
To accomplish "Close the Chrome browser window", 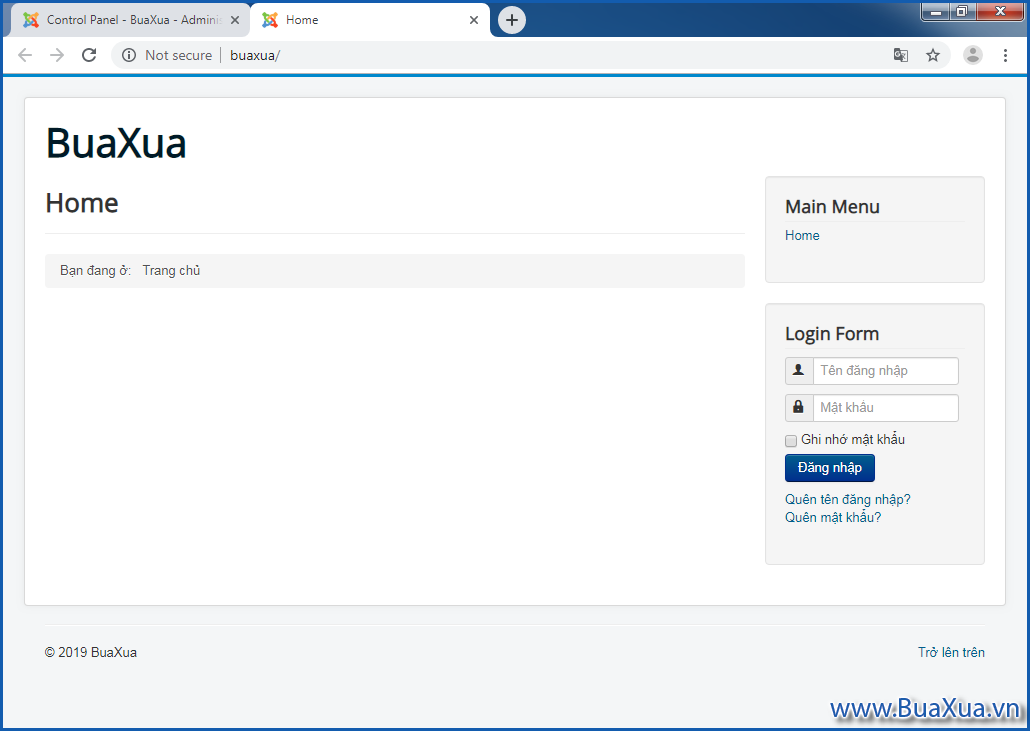I will 1000,11.
